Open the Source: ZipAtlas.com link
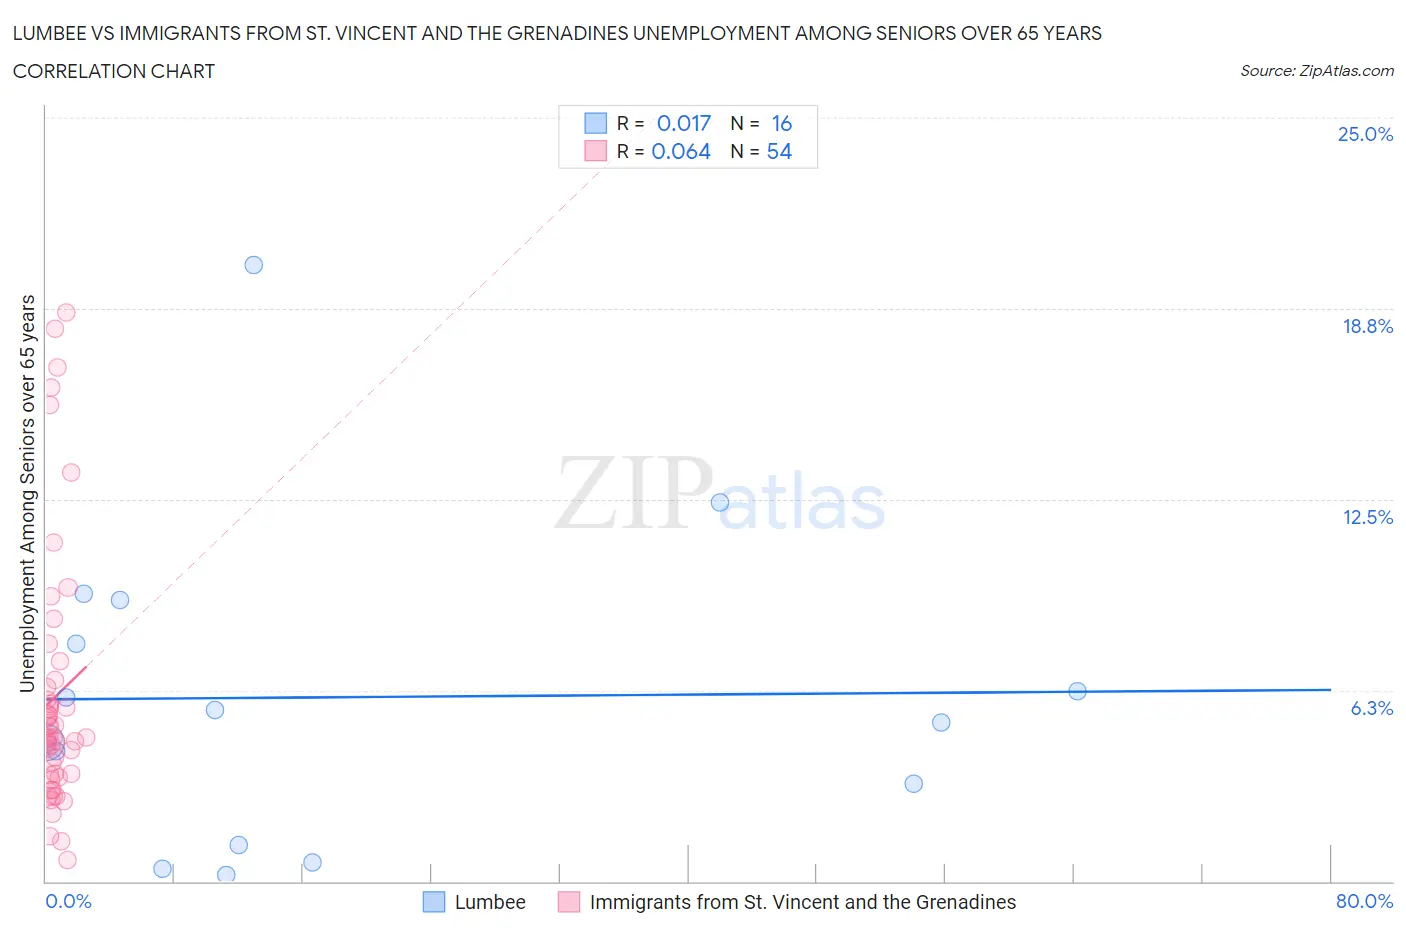Viewport: 1406px width, 930px height. (x=1316, y=71)
